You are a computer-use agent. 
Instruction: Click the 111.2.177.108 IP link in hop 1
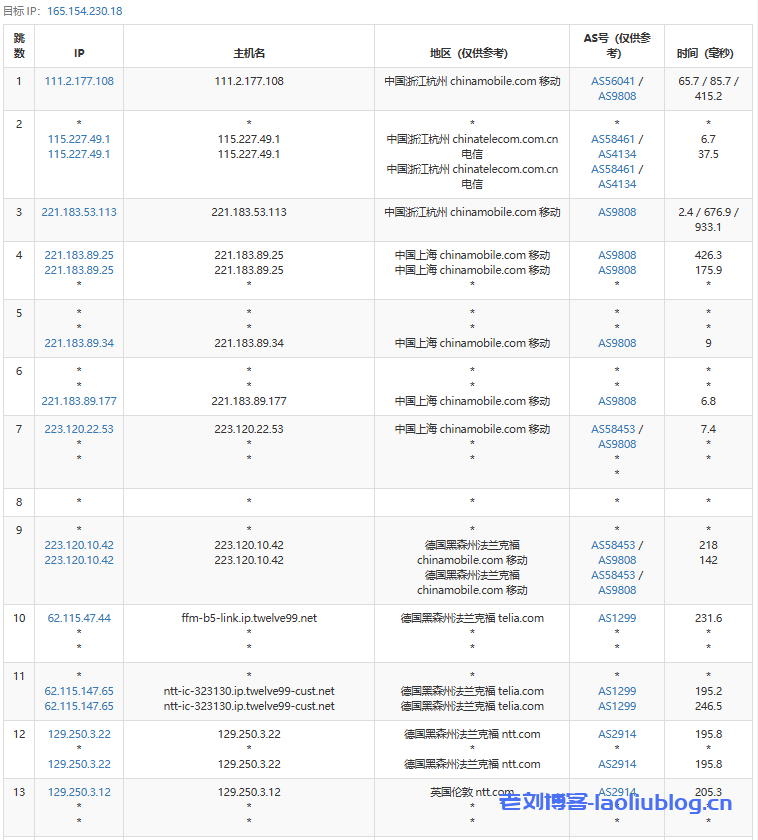click(x=79, y=81)
